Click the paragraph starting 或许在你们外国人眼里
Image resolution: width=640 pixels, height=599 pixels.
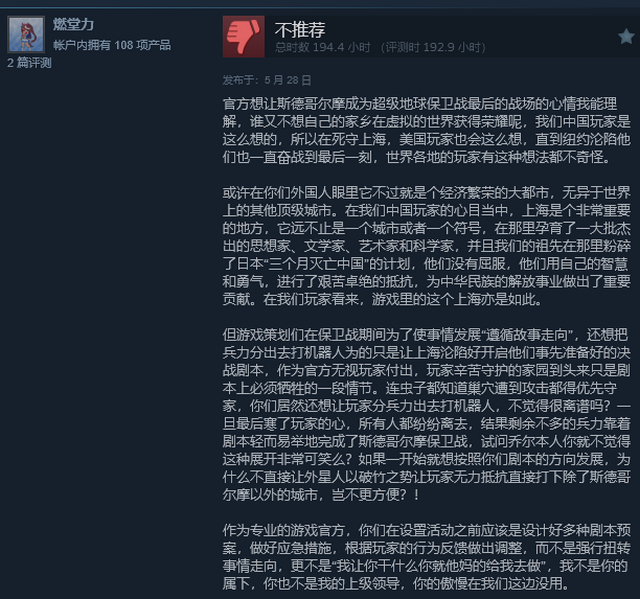click(427, 246)
